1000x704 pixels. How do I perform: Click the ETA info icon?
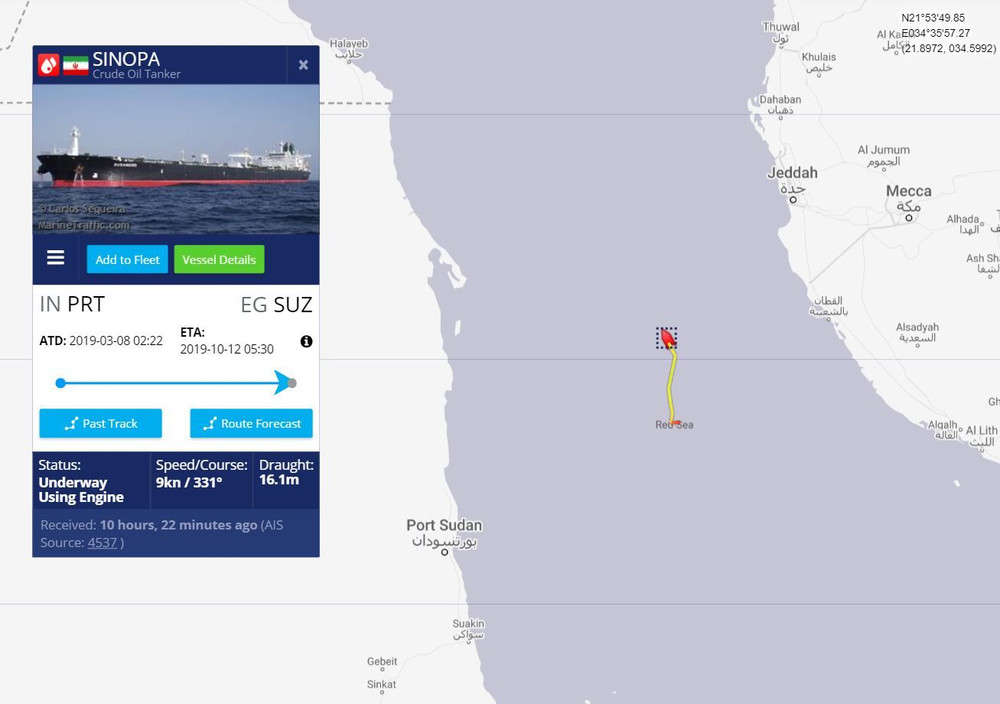pos(306,342)
